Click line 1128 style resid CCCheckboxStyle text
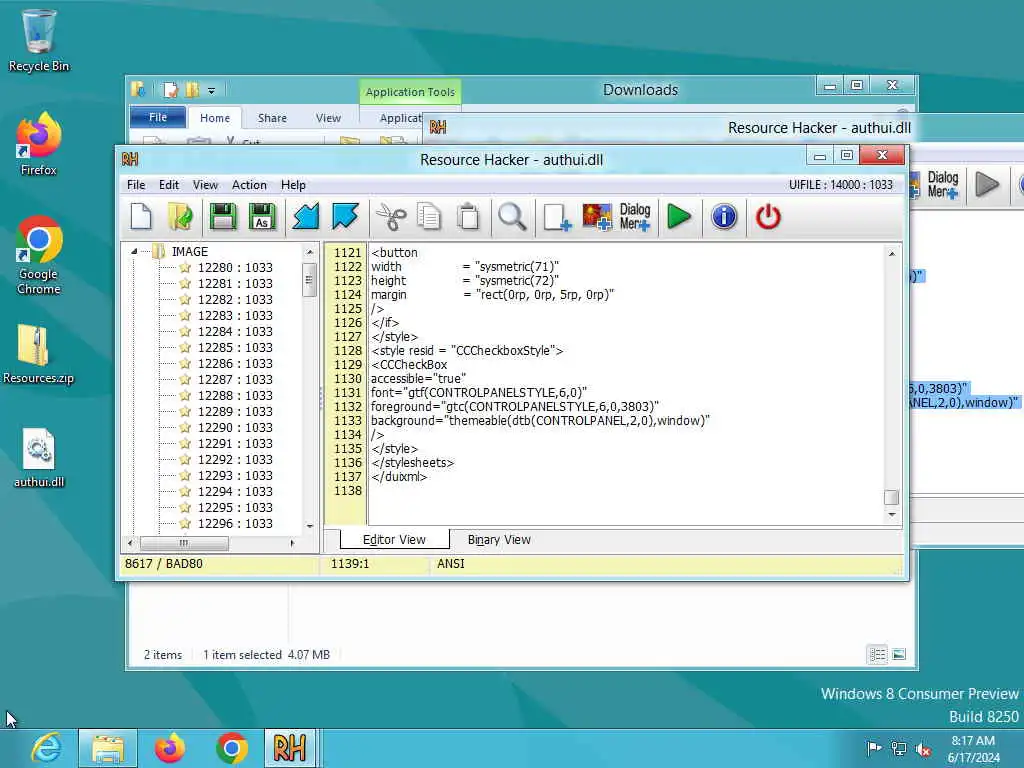Viewport: 1024px width, 768px height. click(x=467, y=351)
